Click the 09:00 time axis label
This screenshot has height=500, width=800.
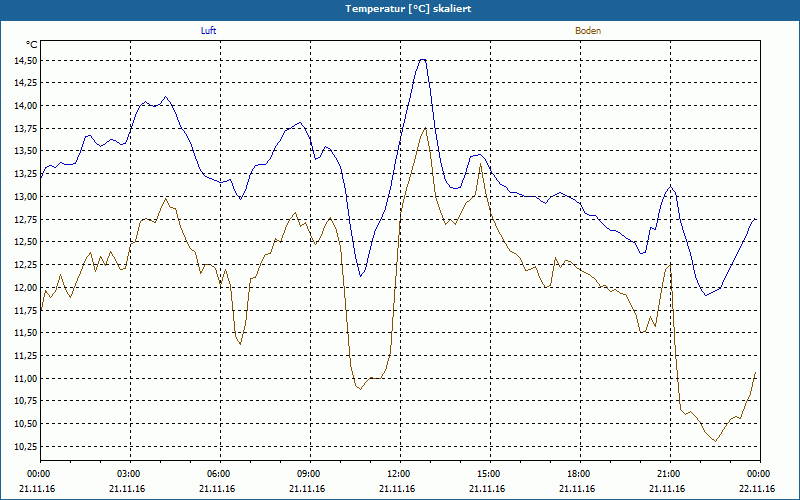309,474
